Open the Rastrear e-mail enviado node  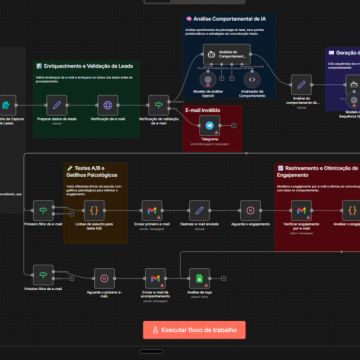199,210
